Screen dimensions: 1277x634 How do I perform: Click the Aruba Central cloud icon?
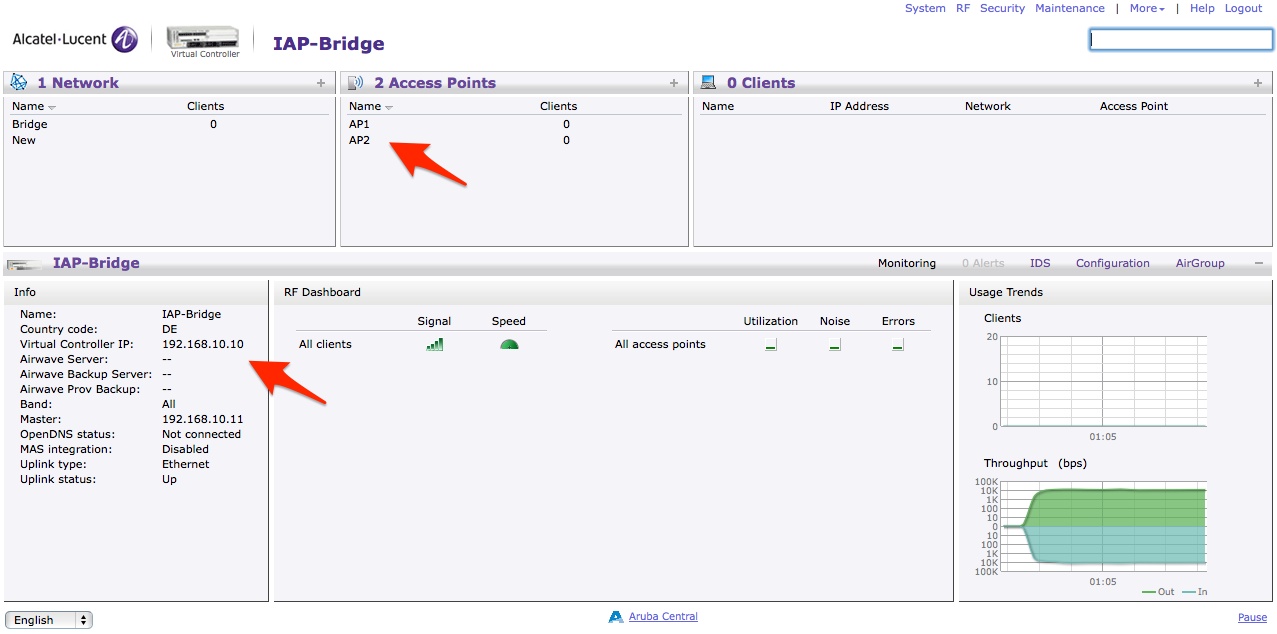[616, 617]
